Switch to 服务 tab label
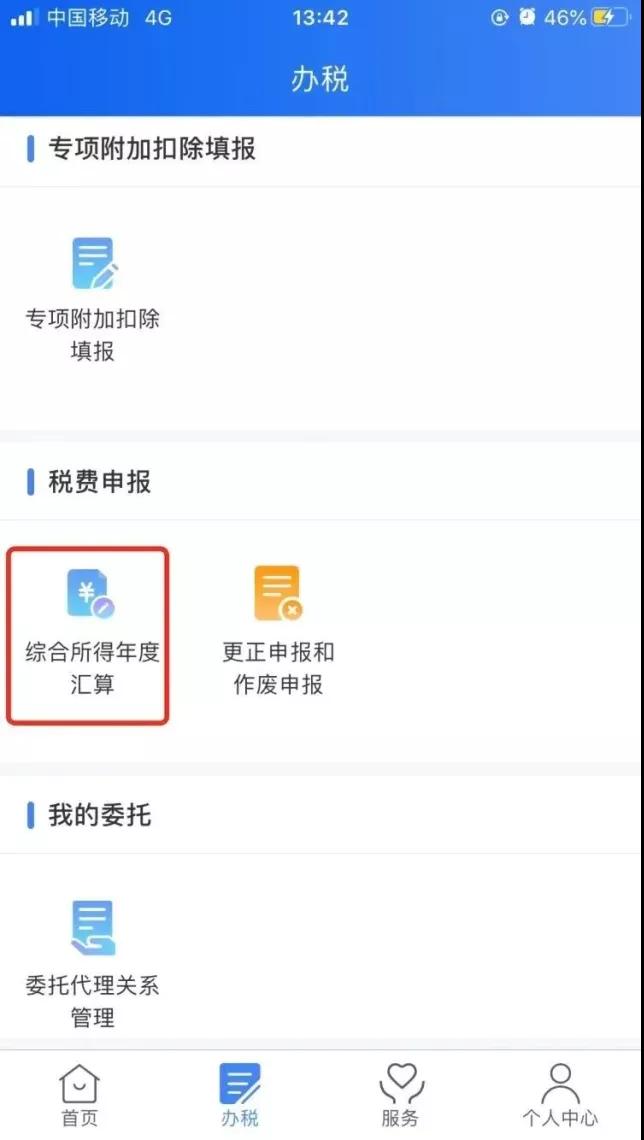This screenshot has width=644, height=1140. [x=401, y=1117]
